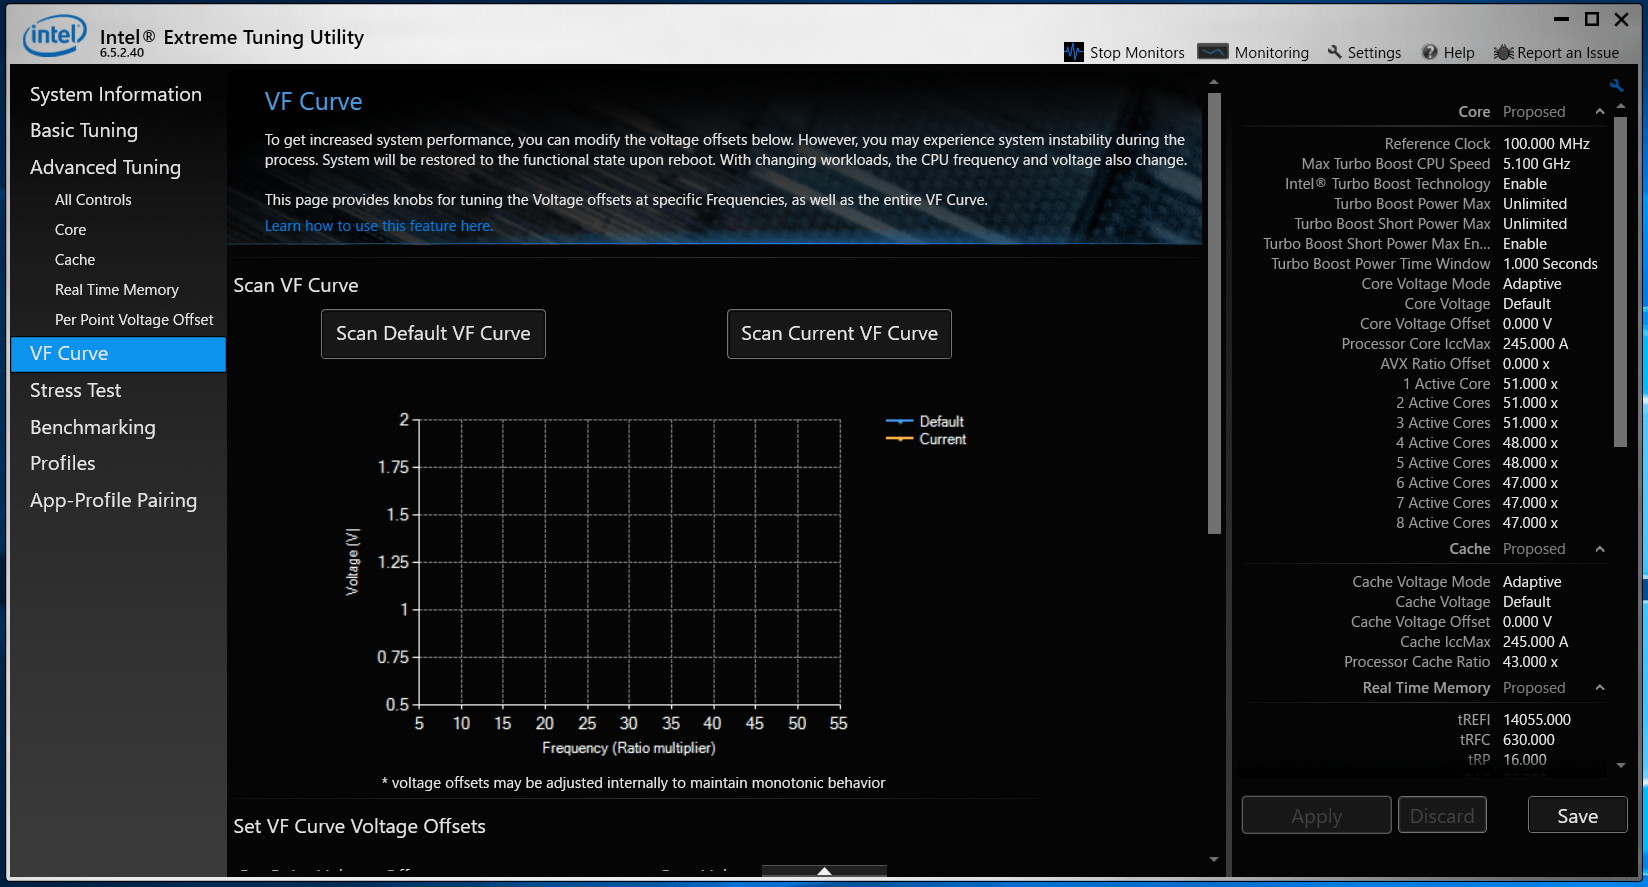This screenshot has width=1648, height=887.
Task: Select Cache under Advanced Tuning
Action: [x=75, y=260]
